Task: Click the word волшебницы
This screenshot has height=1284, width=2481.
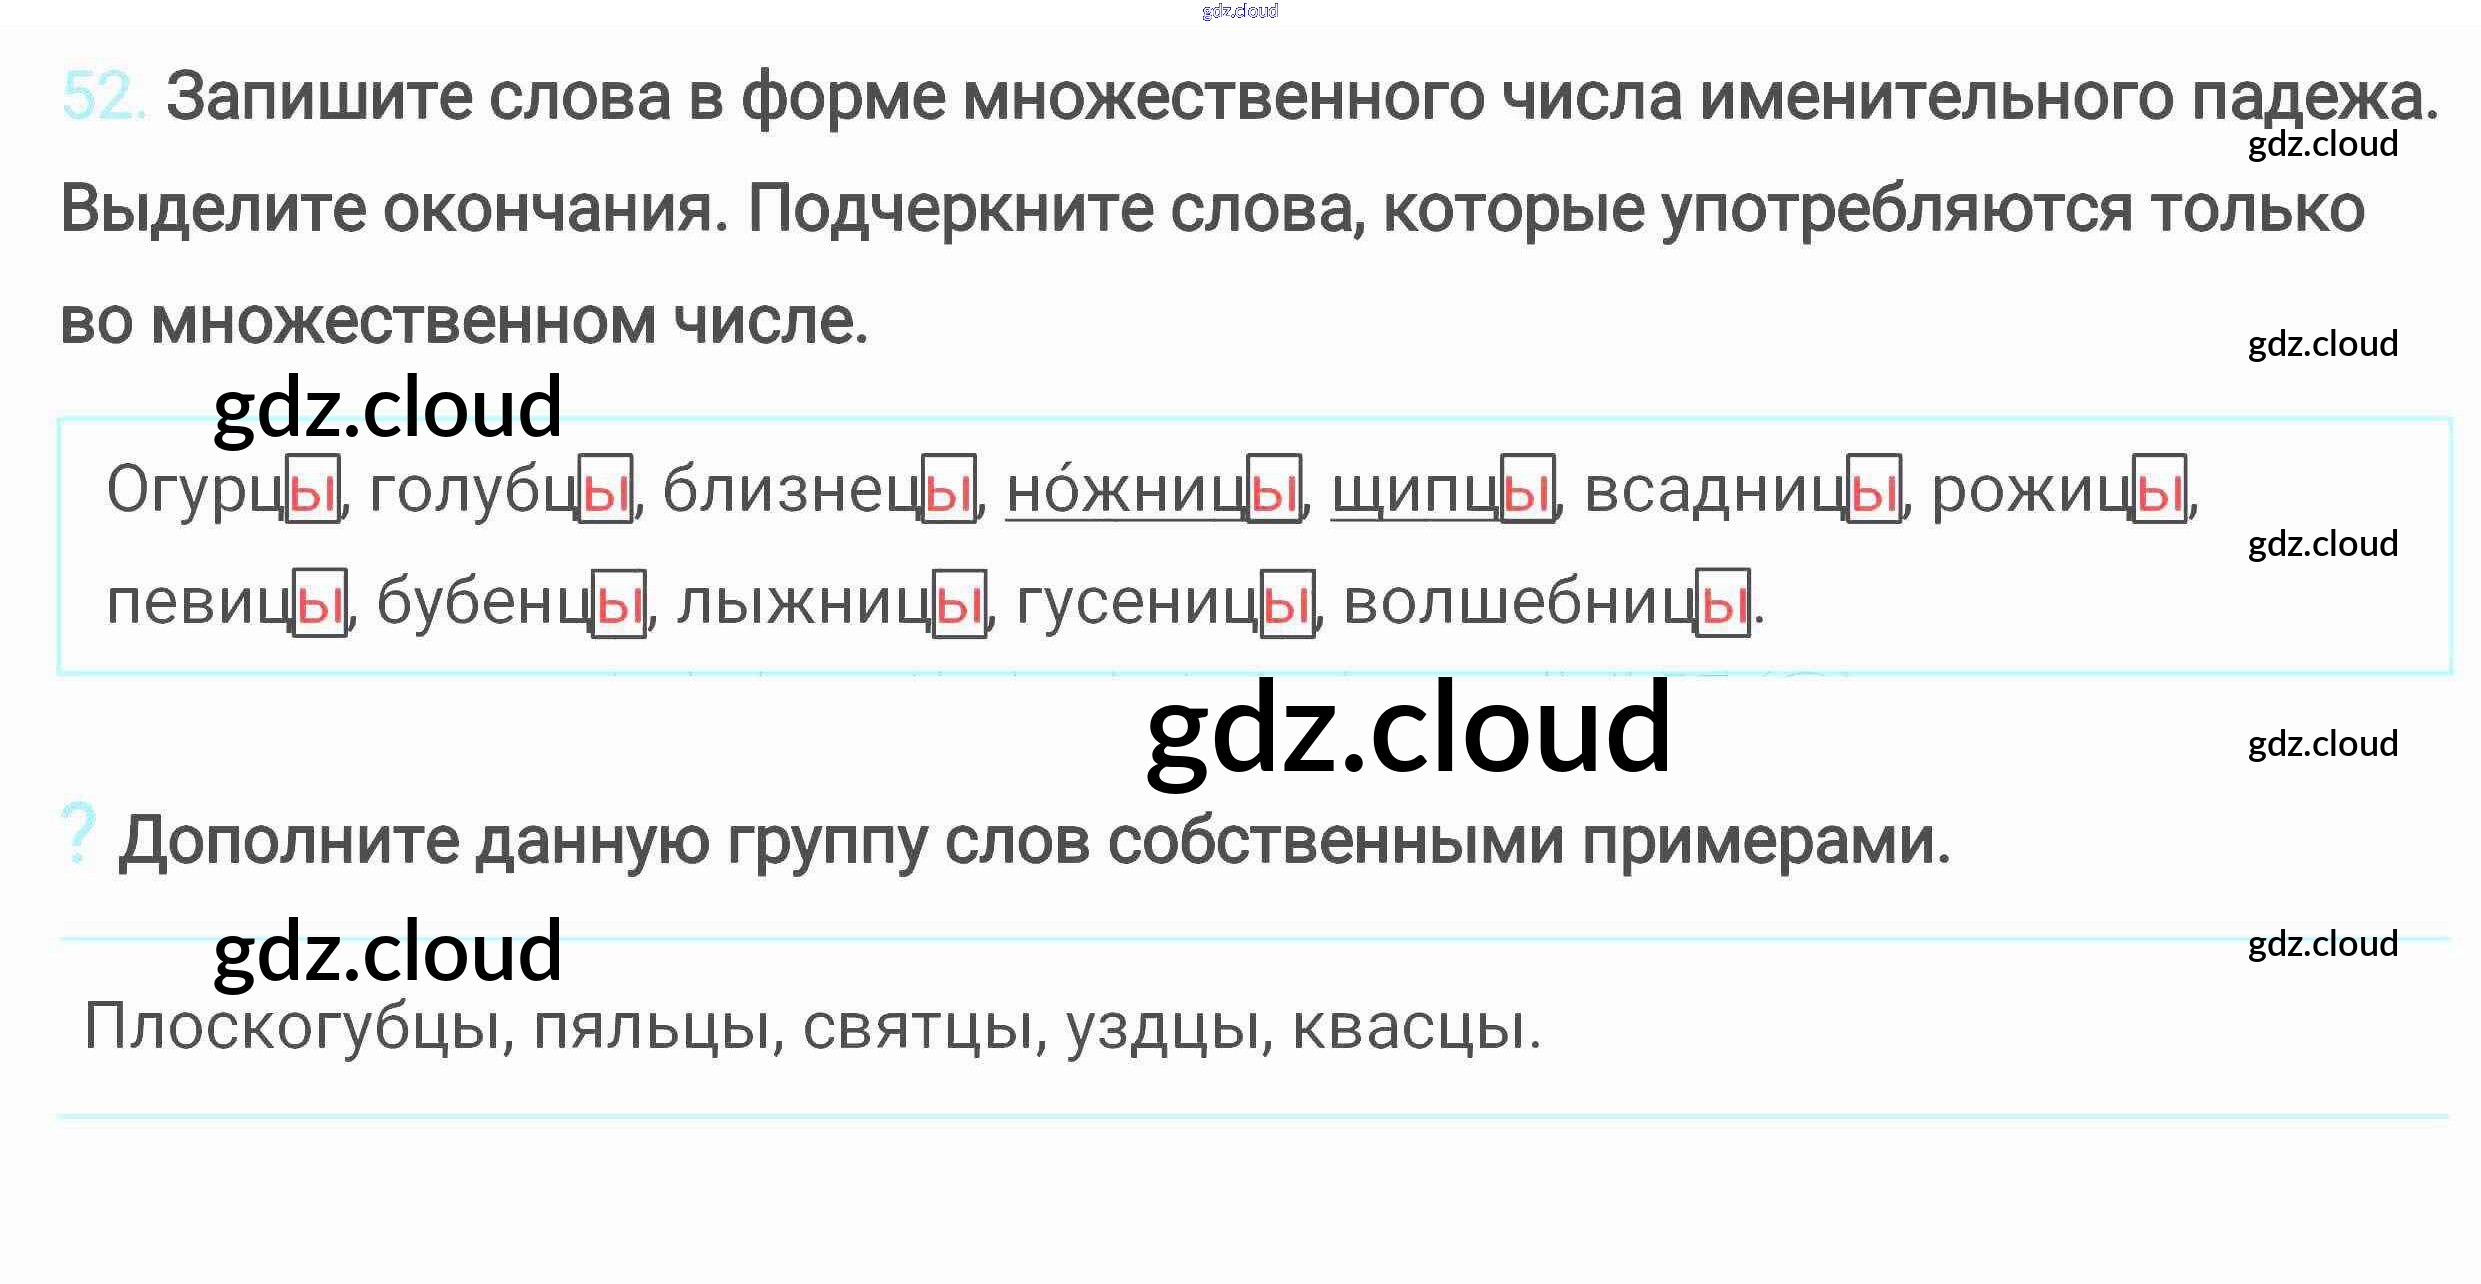Action: click(x=1546, y=603)
